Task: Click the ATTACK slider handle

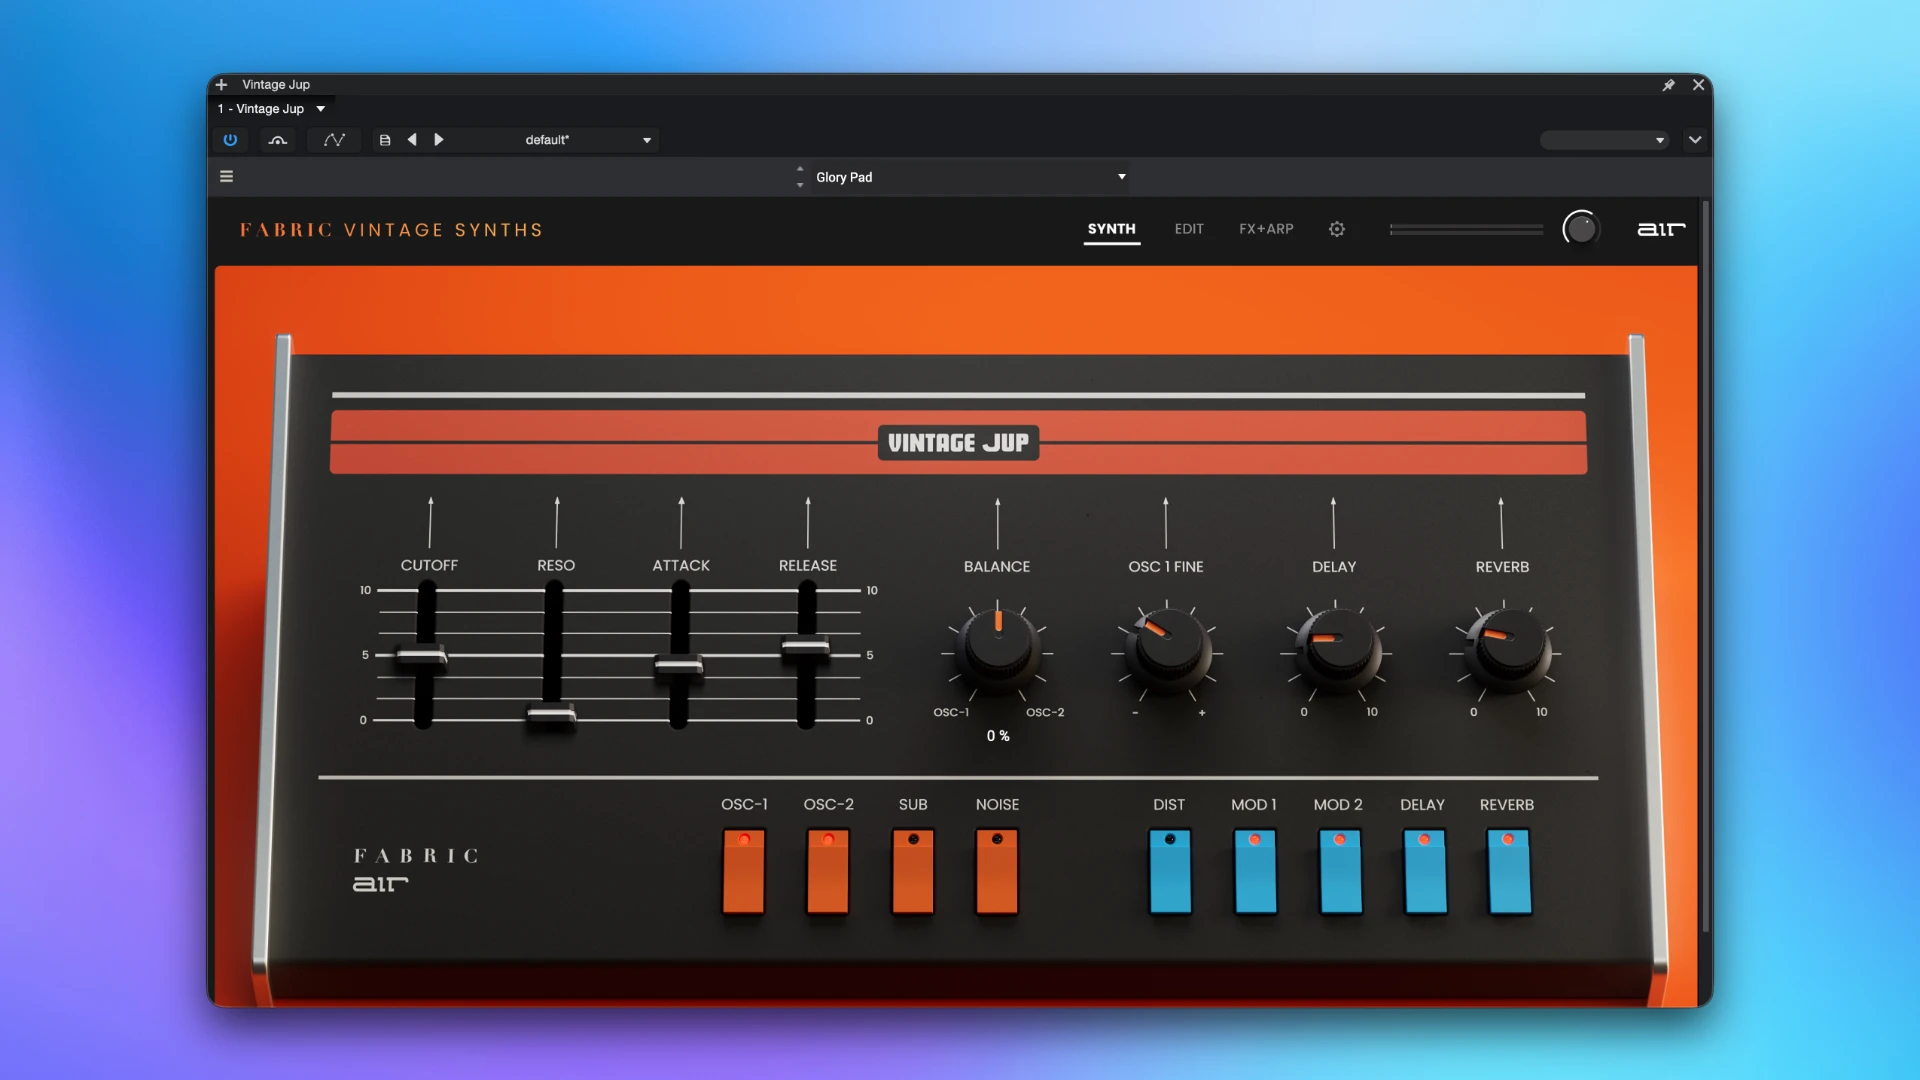Action: tap(679, 664)
